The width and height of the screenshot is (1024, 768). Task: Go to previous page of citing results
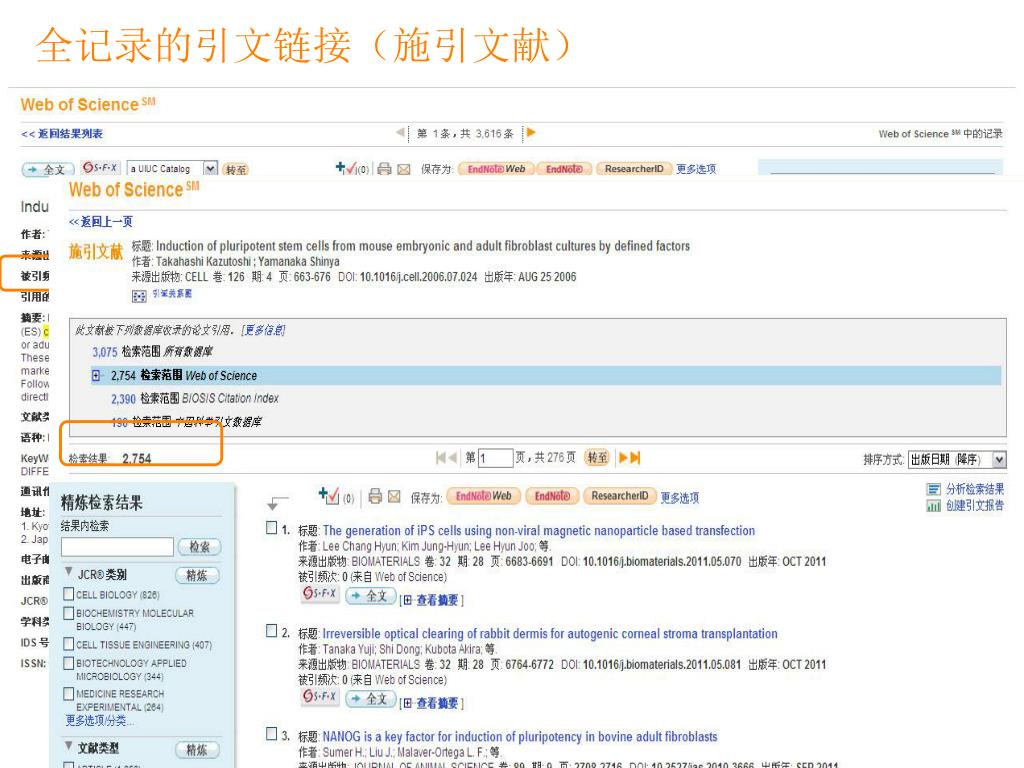tap(453, 458)
